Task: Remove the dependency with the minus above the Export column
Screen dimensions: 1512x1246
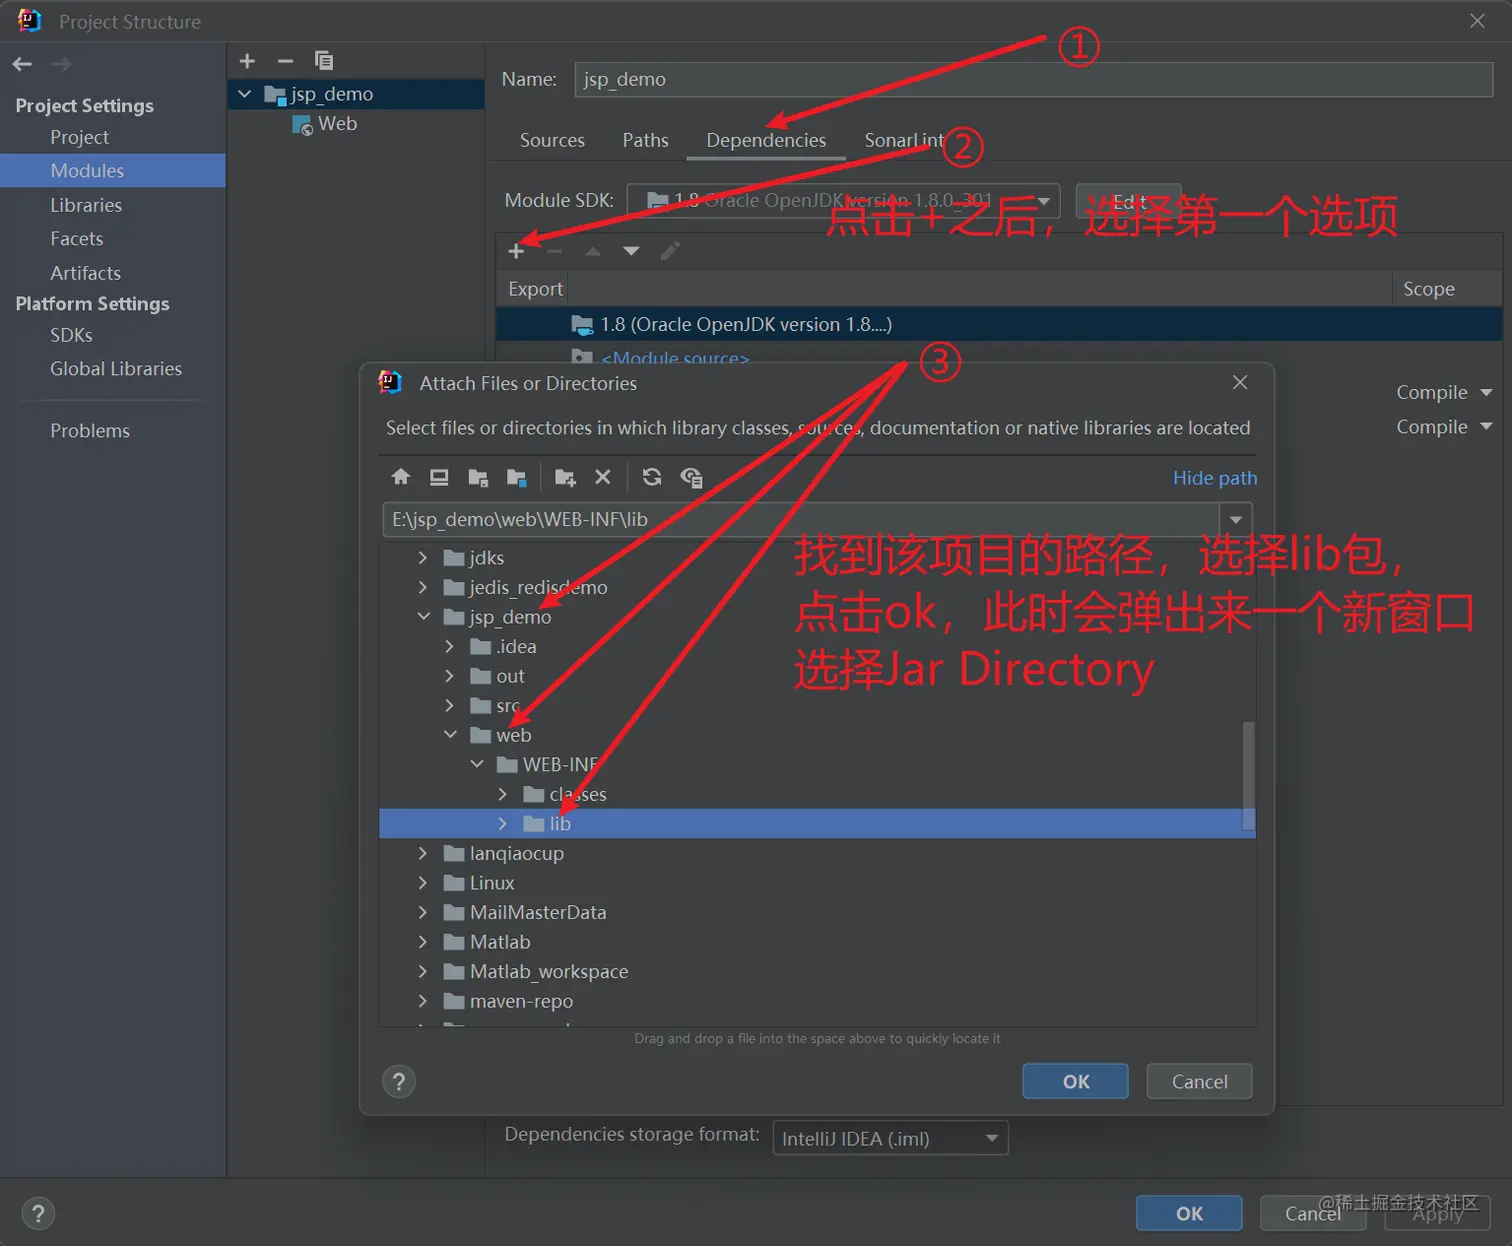Action: [x=554, y=251]
